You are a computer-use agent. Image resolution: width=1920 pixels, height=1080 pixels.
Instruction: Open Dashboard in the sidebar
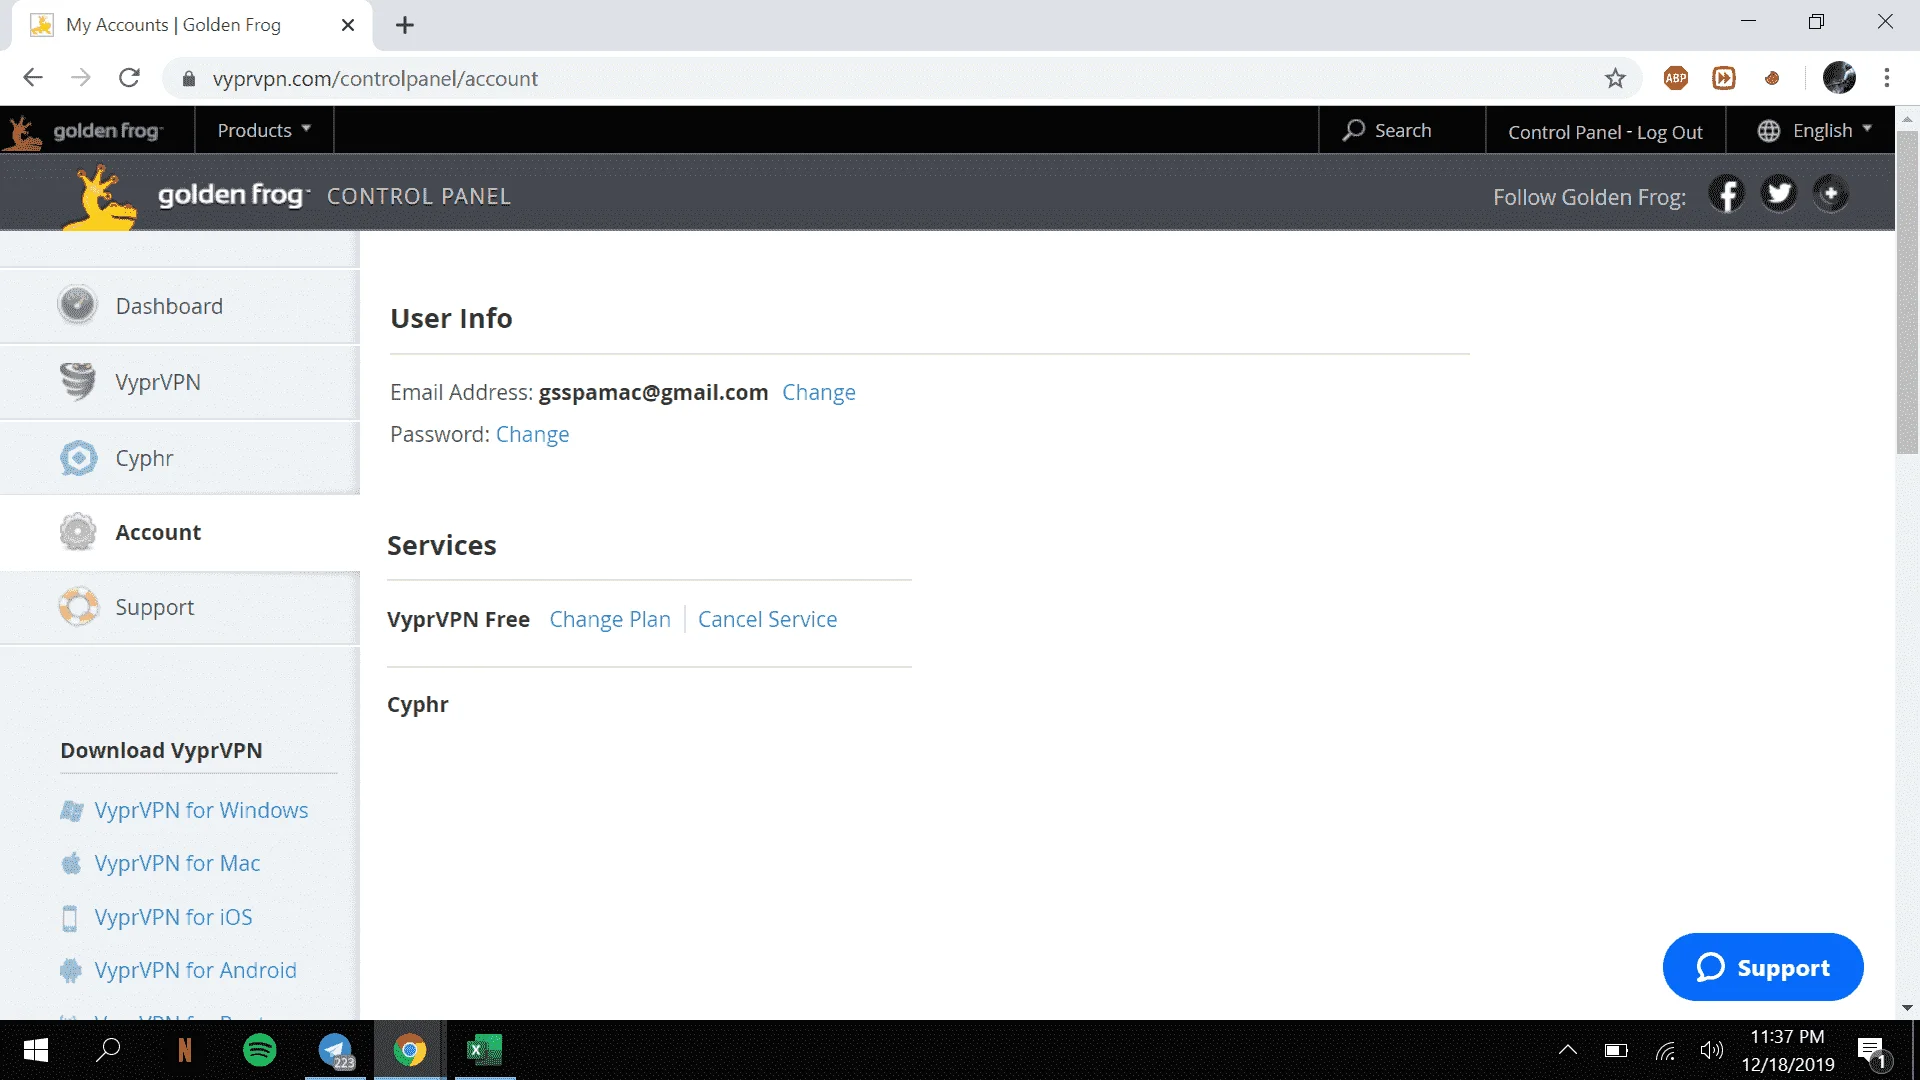tap(180, 306)
